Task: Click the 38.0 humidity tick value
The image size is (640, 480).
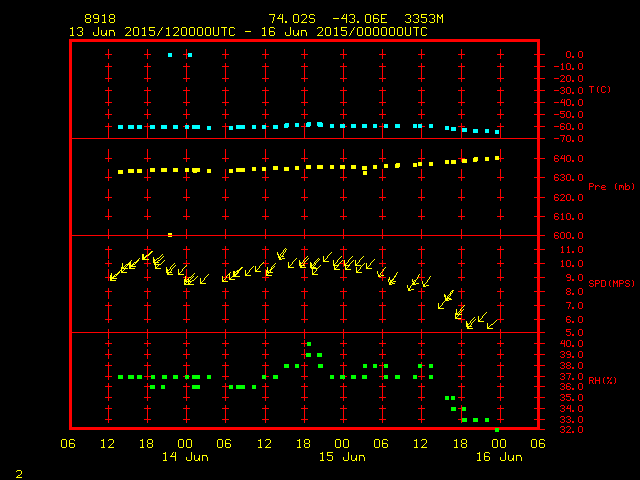Action: click(x=571, y=366)
